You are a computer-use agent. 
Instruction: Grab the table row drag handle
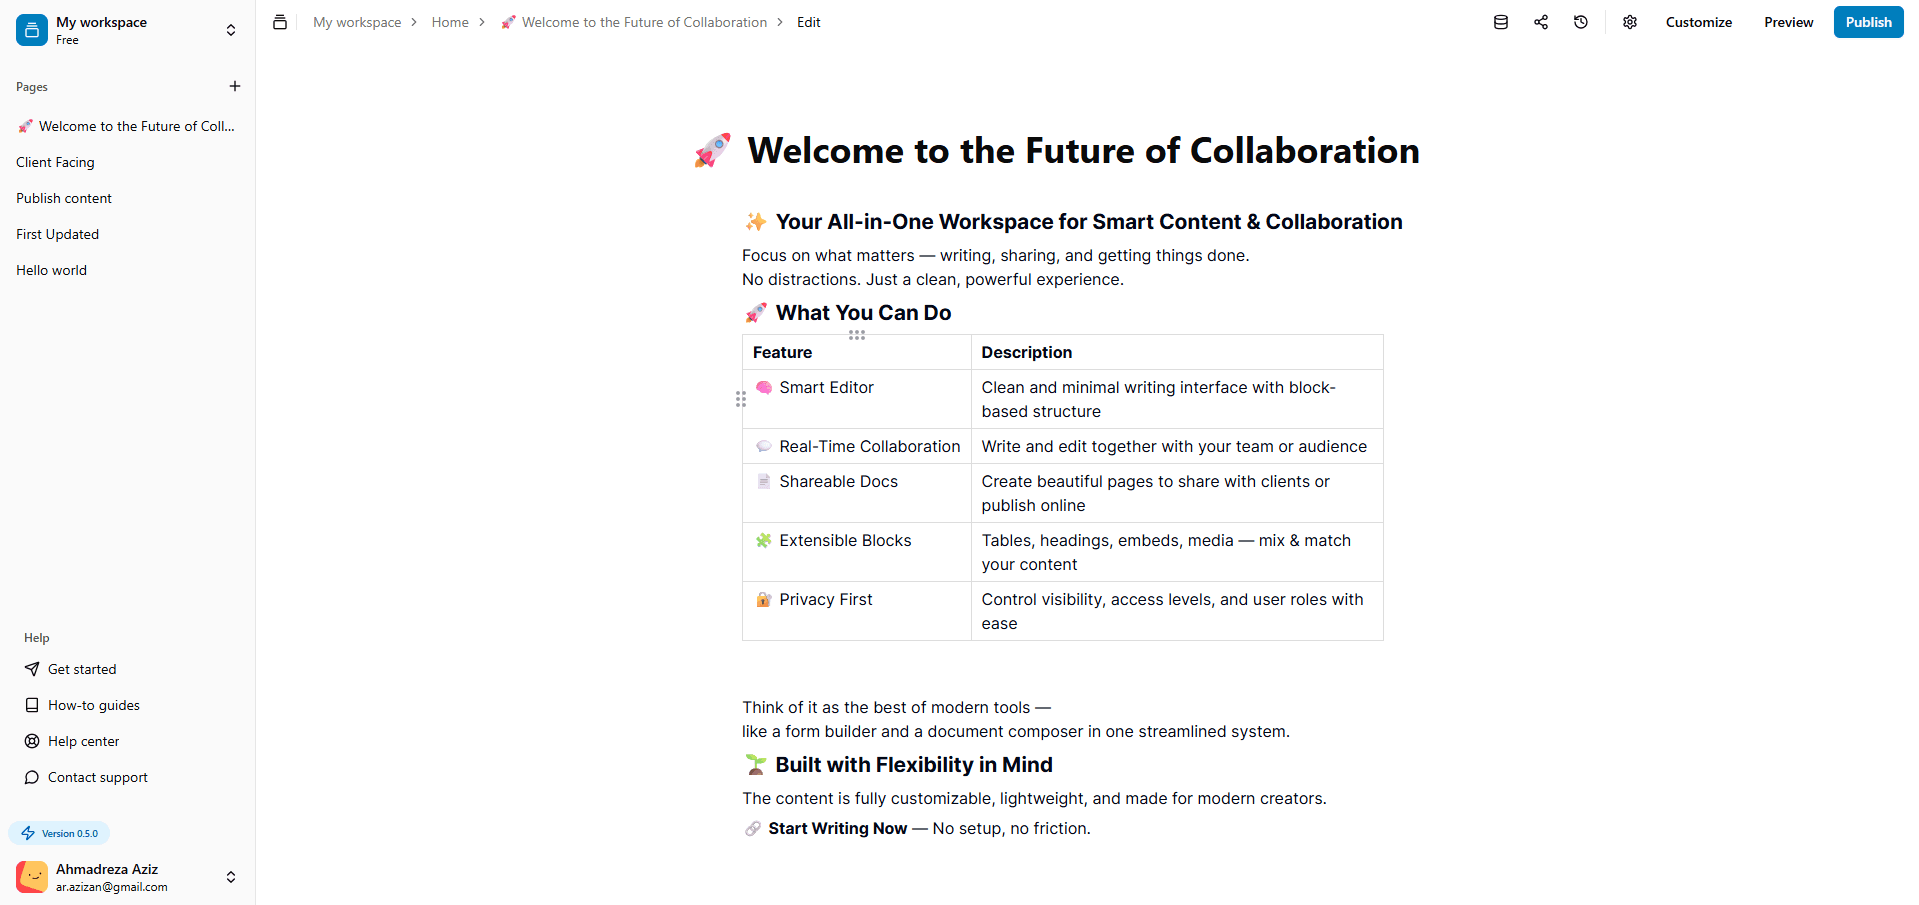(741, 399)
